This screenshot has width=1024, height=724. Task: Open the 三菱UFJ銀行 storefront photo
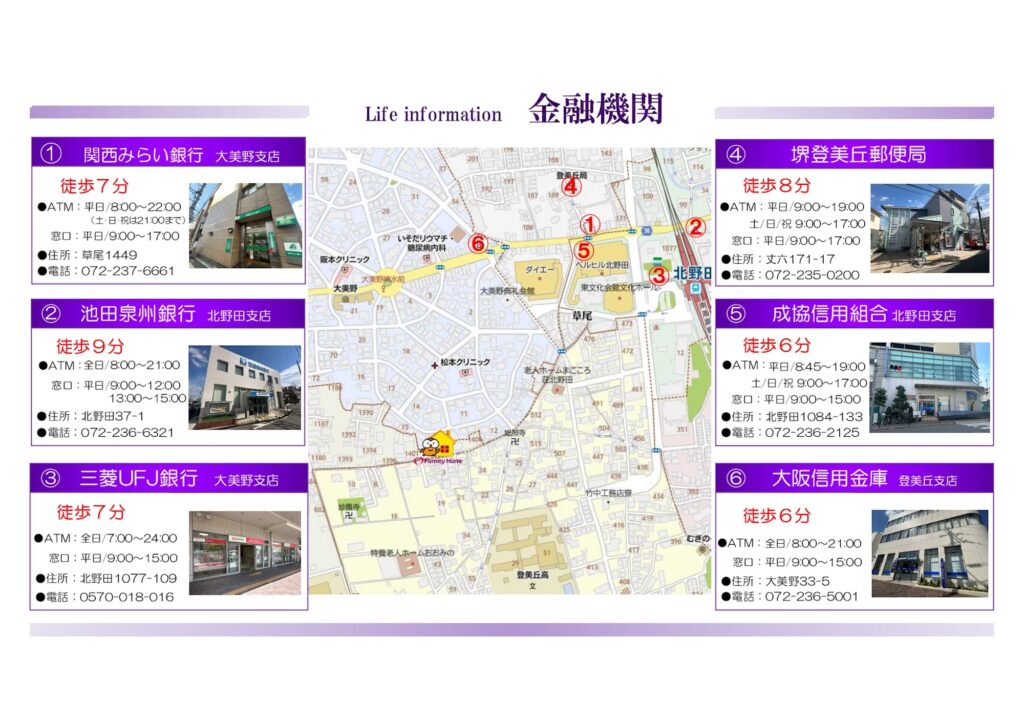point(245,552)
